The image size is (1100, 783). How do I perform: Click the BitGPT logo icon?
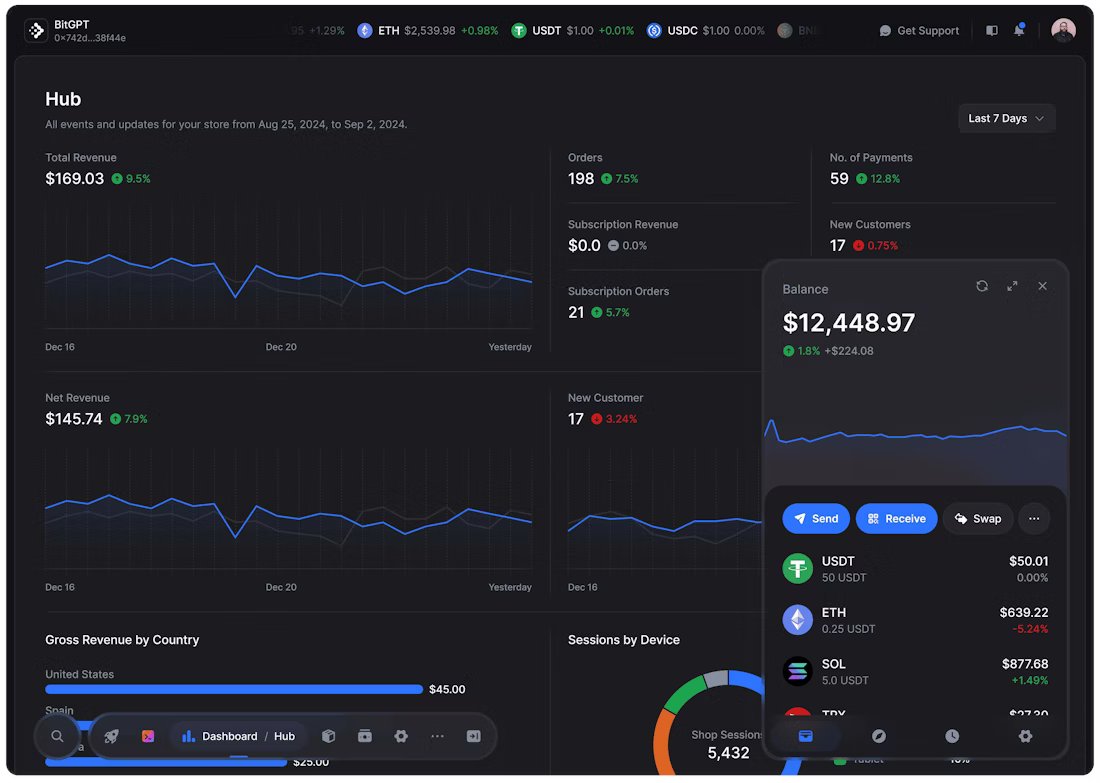click(x=36, y=31)
